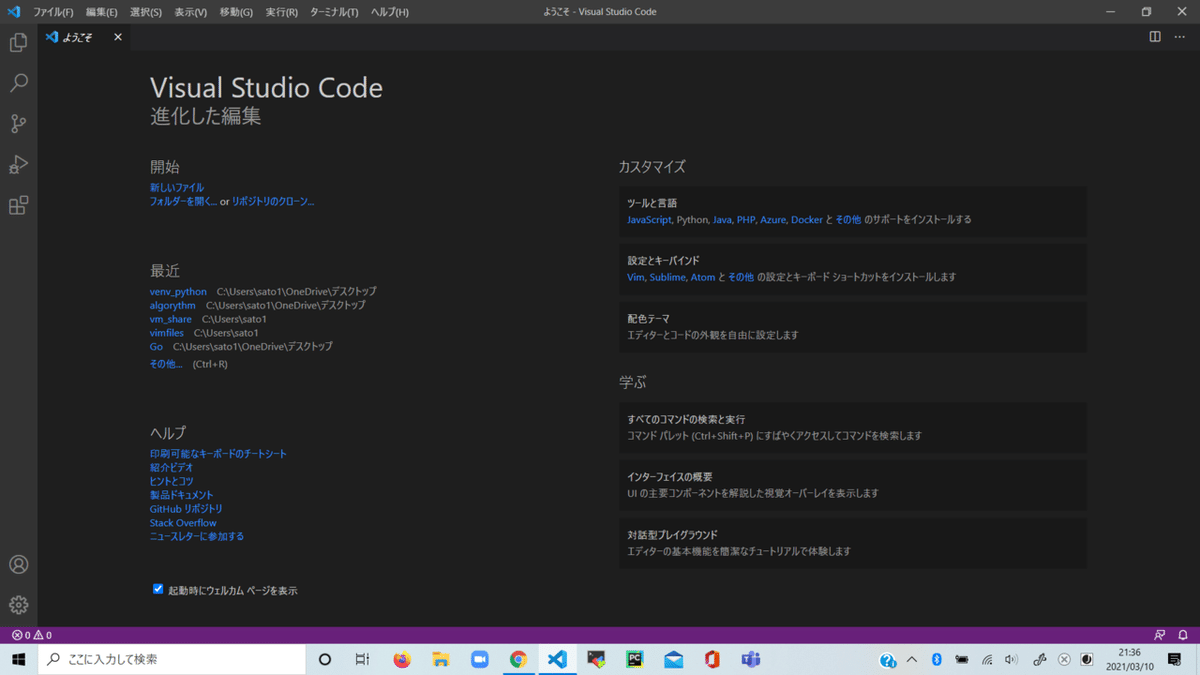Open the 配色テーマ card

pos(852,327)
